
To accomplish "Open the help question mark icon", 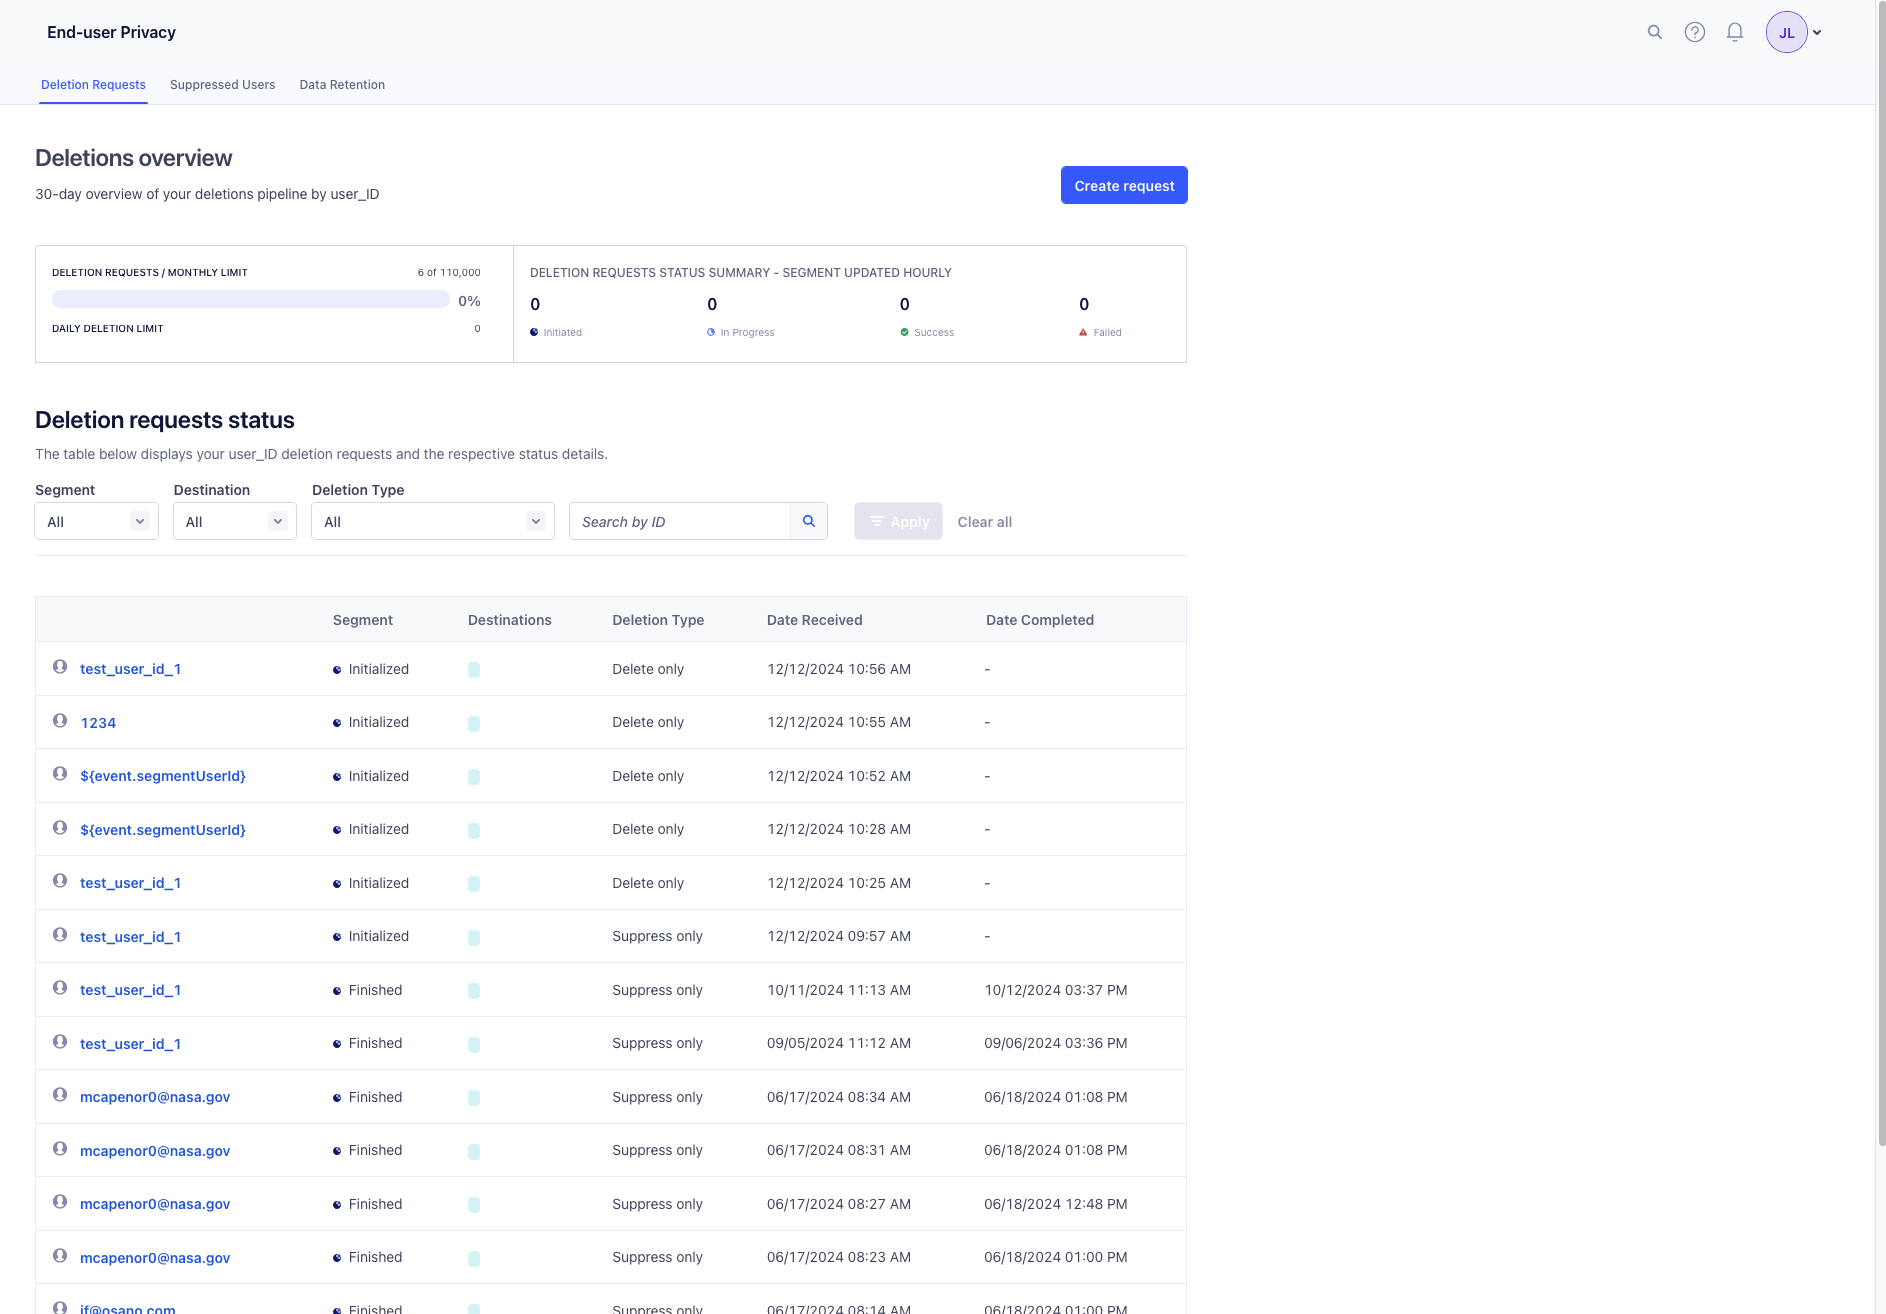I will [1695, 32].
